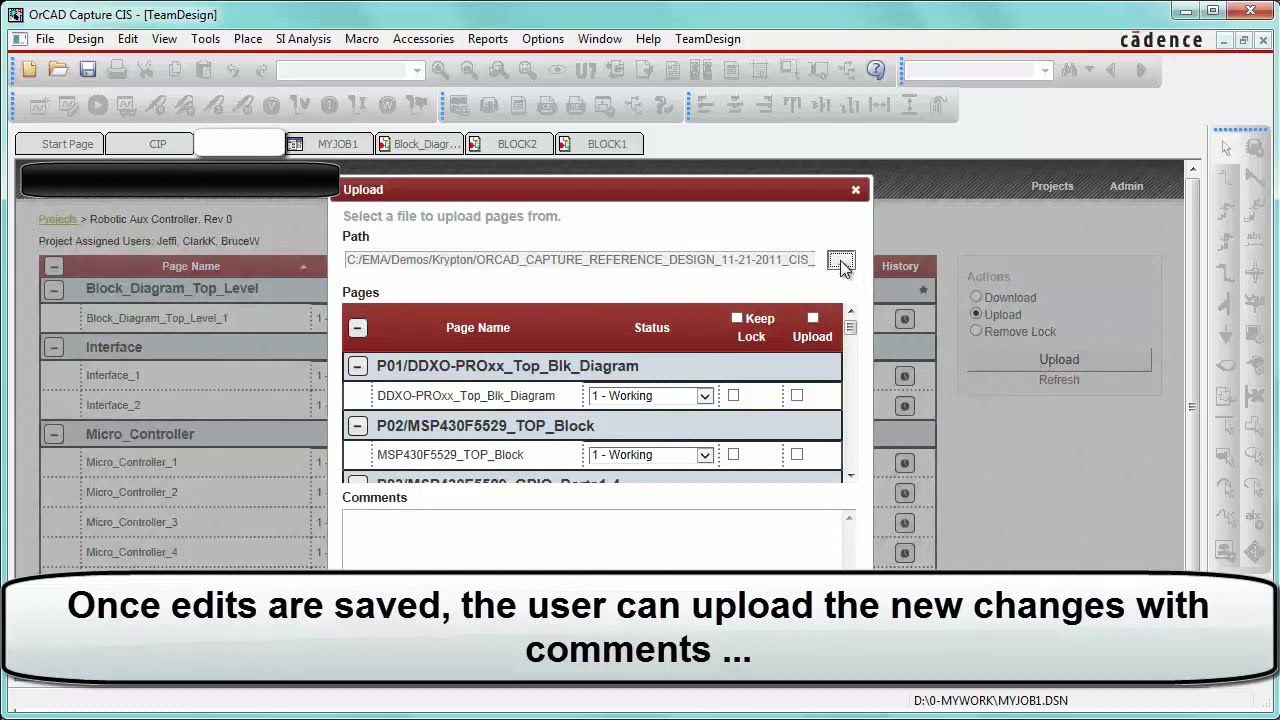Open history icon for Interface_1 row
The height and width of the screenshot is (720, 1280).
click(905, 376)
